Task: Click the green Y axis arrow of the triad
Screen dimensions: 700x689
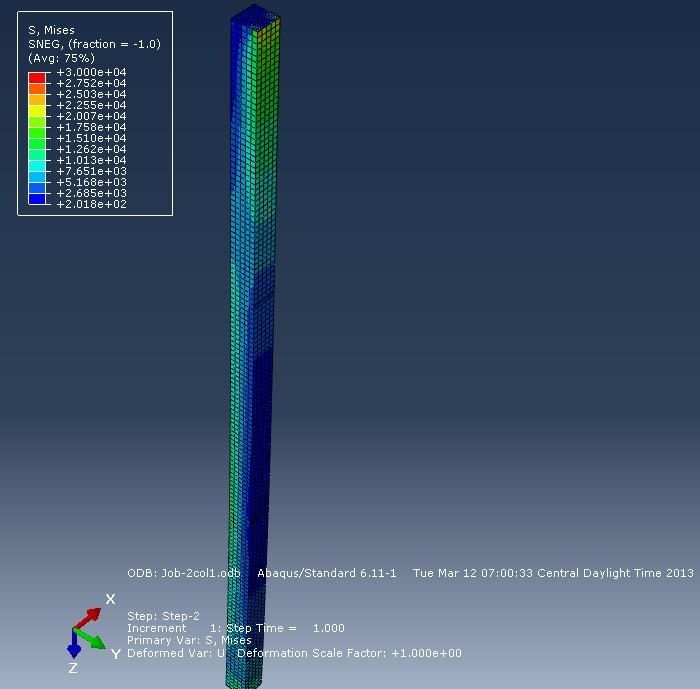Action: [x=93, y=639]
